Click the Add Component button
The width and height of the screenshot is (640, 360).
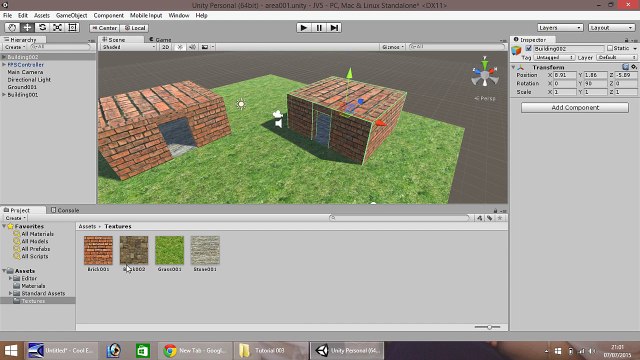click(x=575, y=107)
